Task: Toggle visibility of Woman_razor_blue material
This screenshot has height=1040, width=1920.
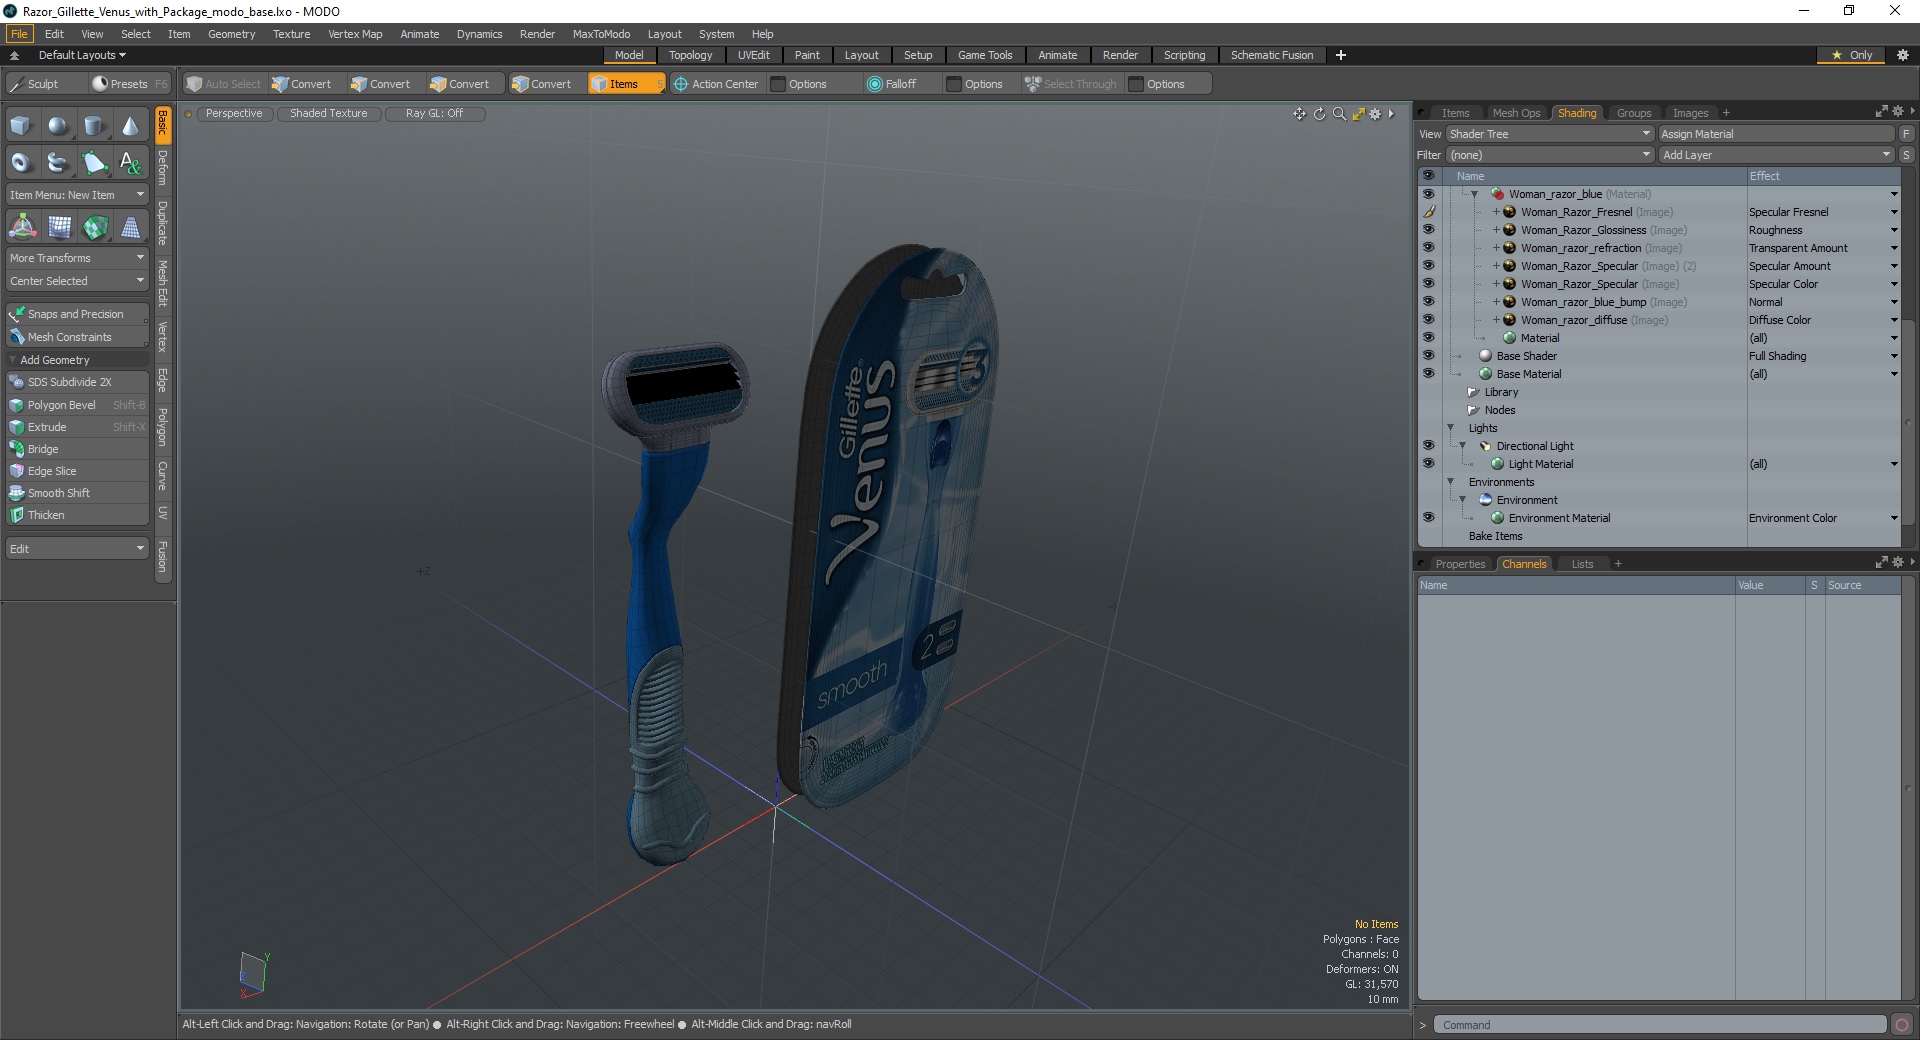Action: (1428, 194)
